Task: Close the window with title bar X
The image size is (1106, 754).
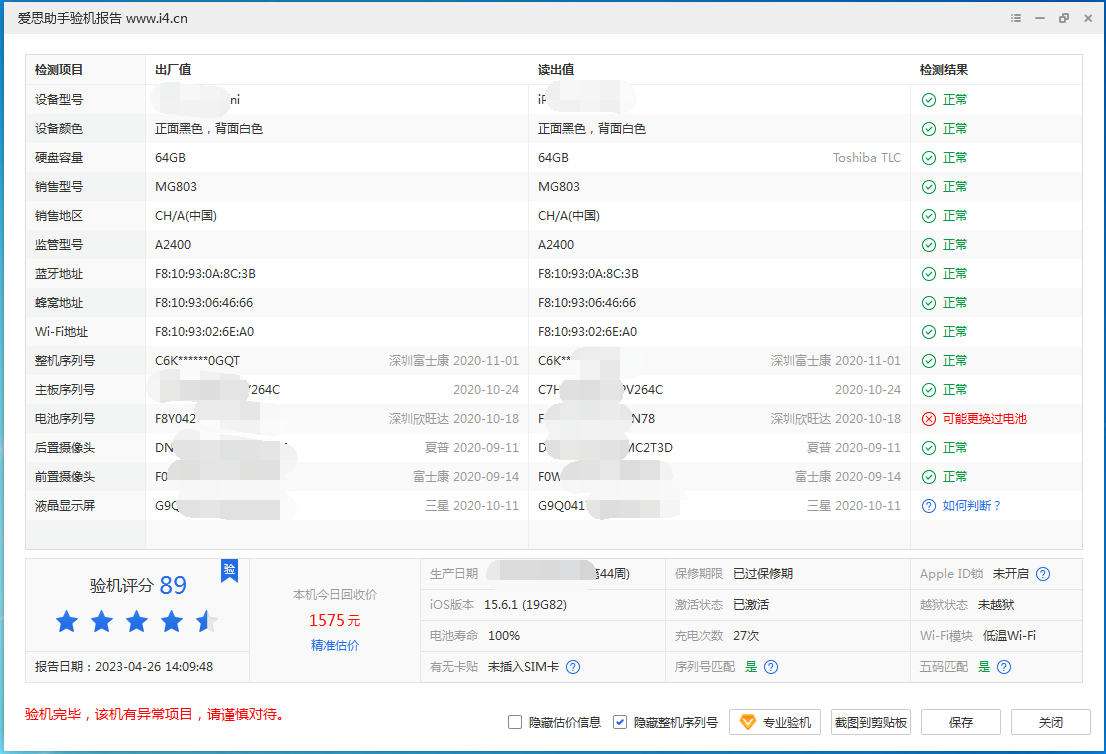Action: [1088, 18]
